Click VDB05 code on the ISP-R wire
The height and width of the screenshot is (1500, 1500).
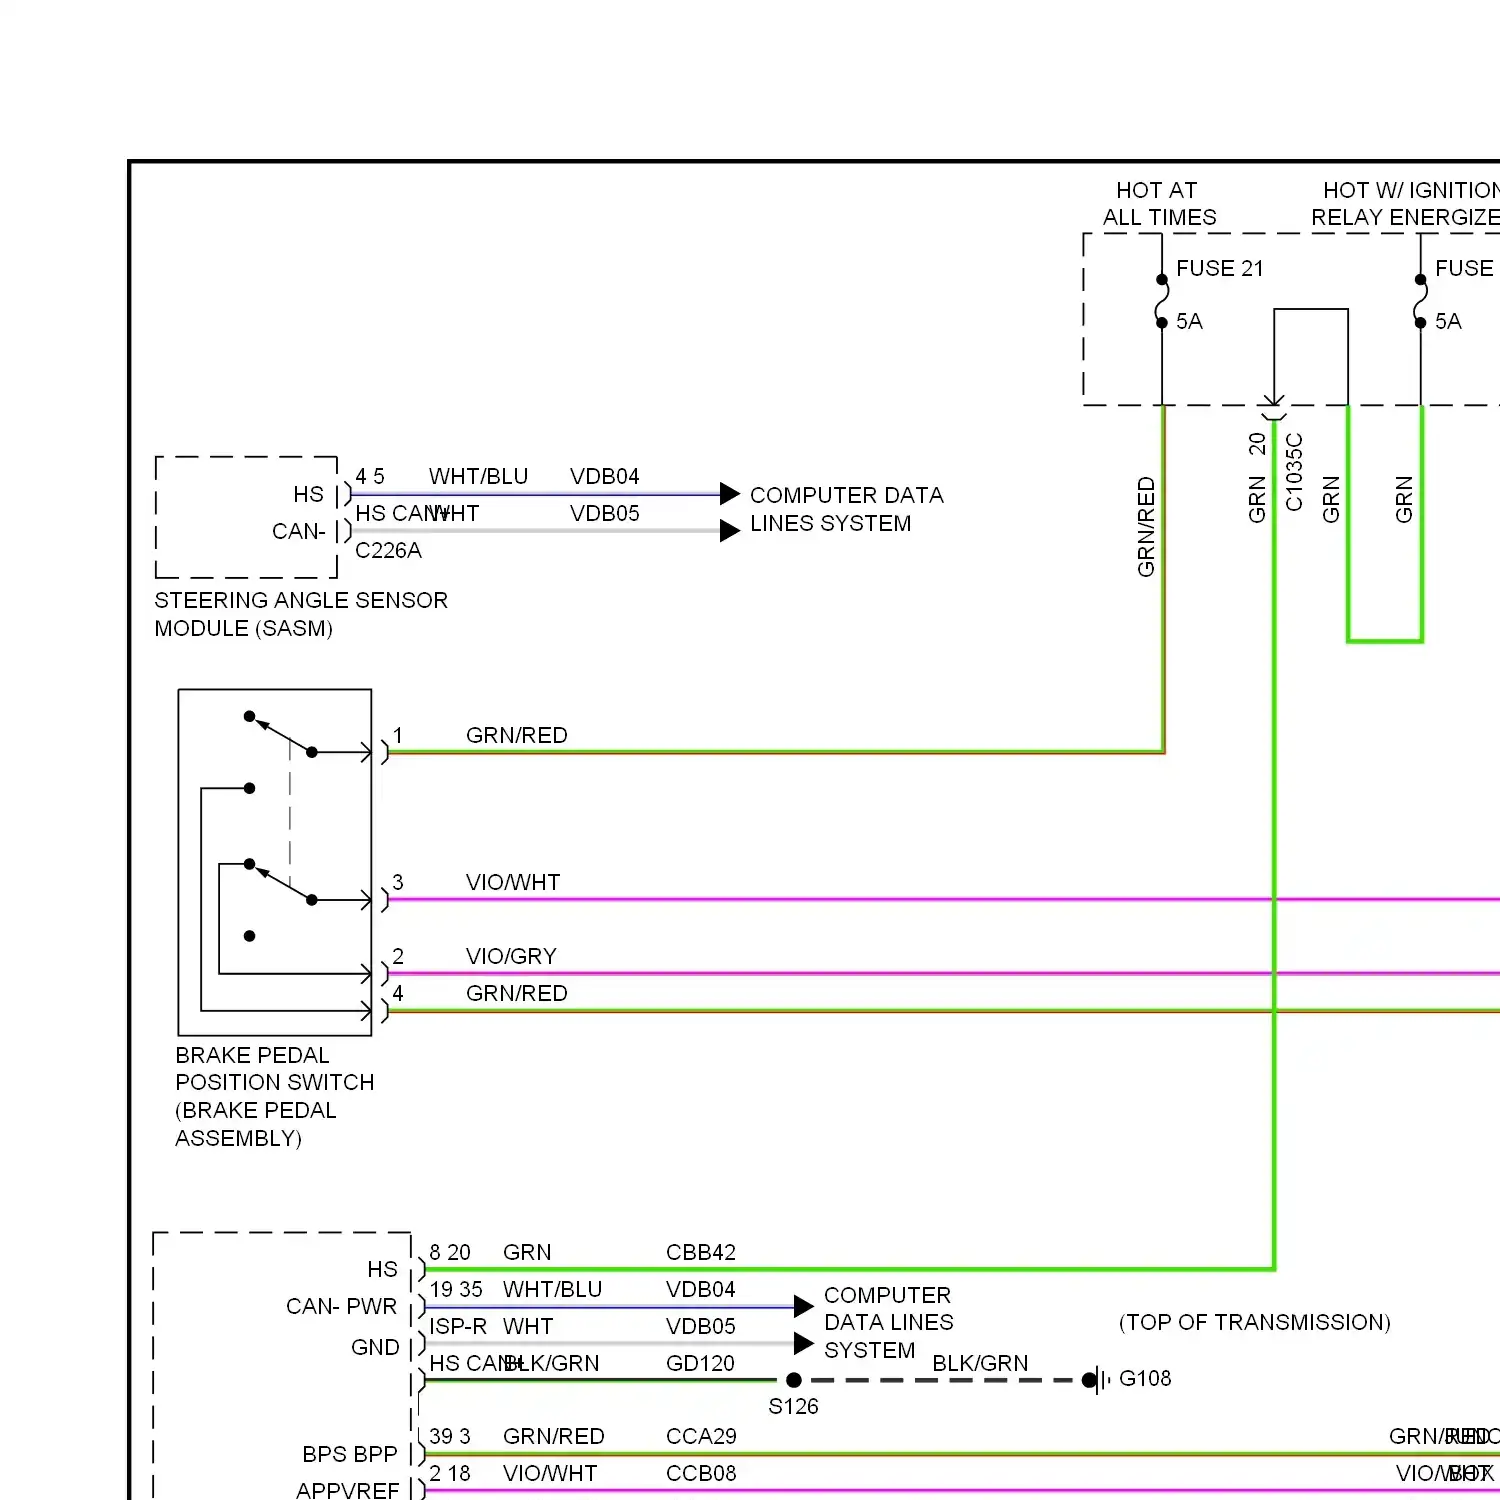coord(701,1326)
